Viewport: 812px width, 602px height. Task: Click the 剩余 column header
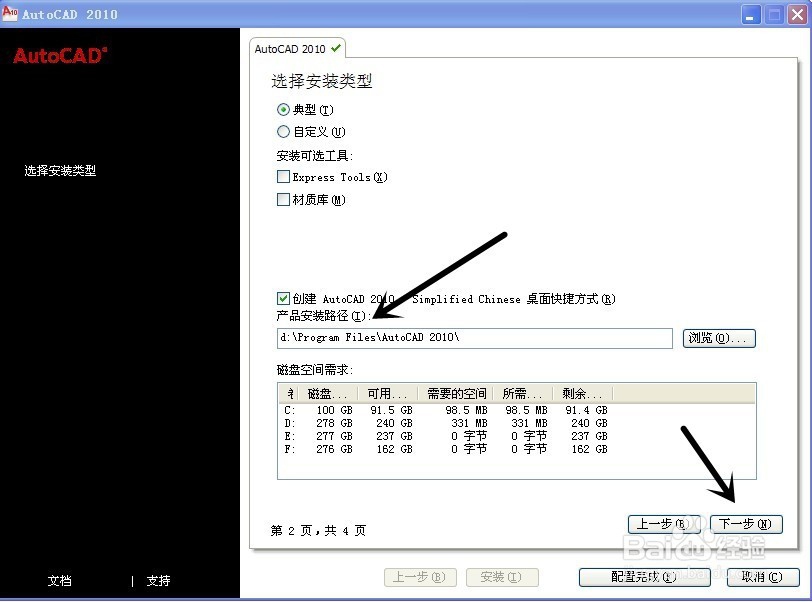583,394
